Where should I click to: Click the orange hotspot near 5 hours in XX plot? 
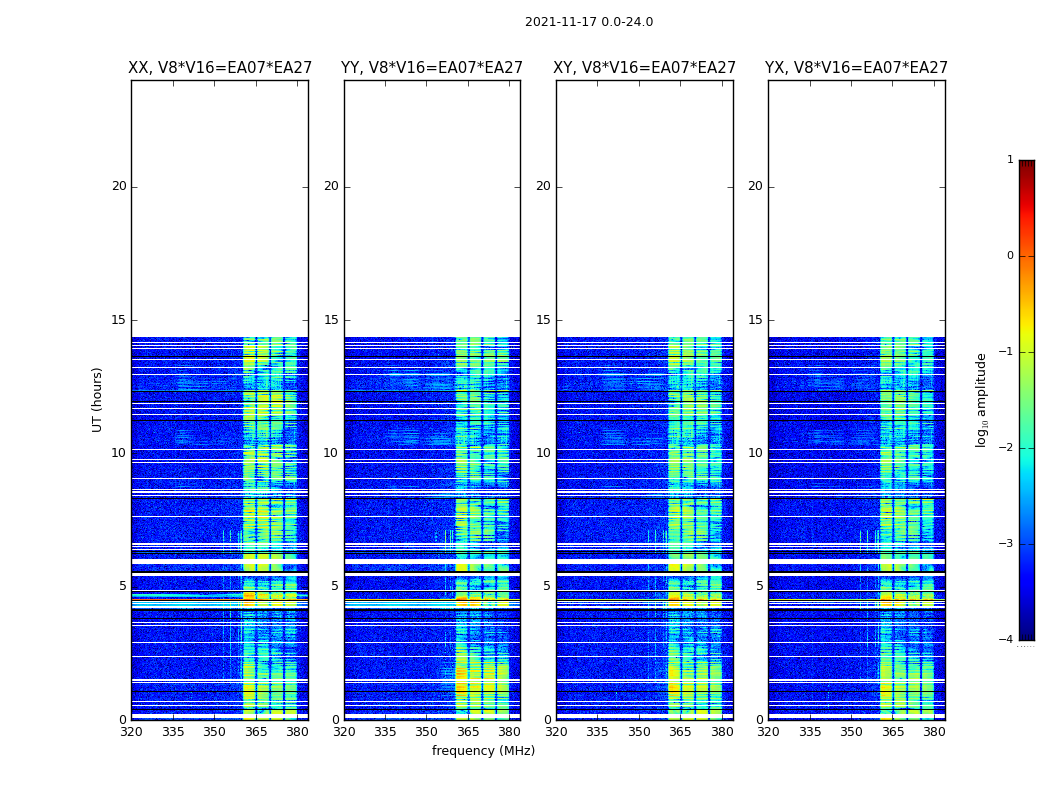[x=249, y=595]
